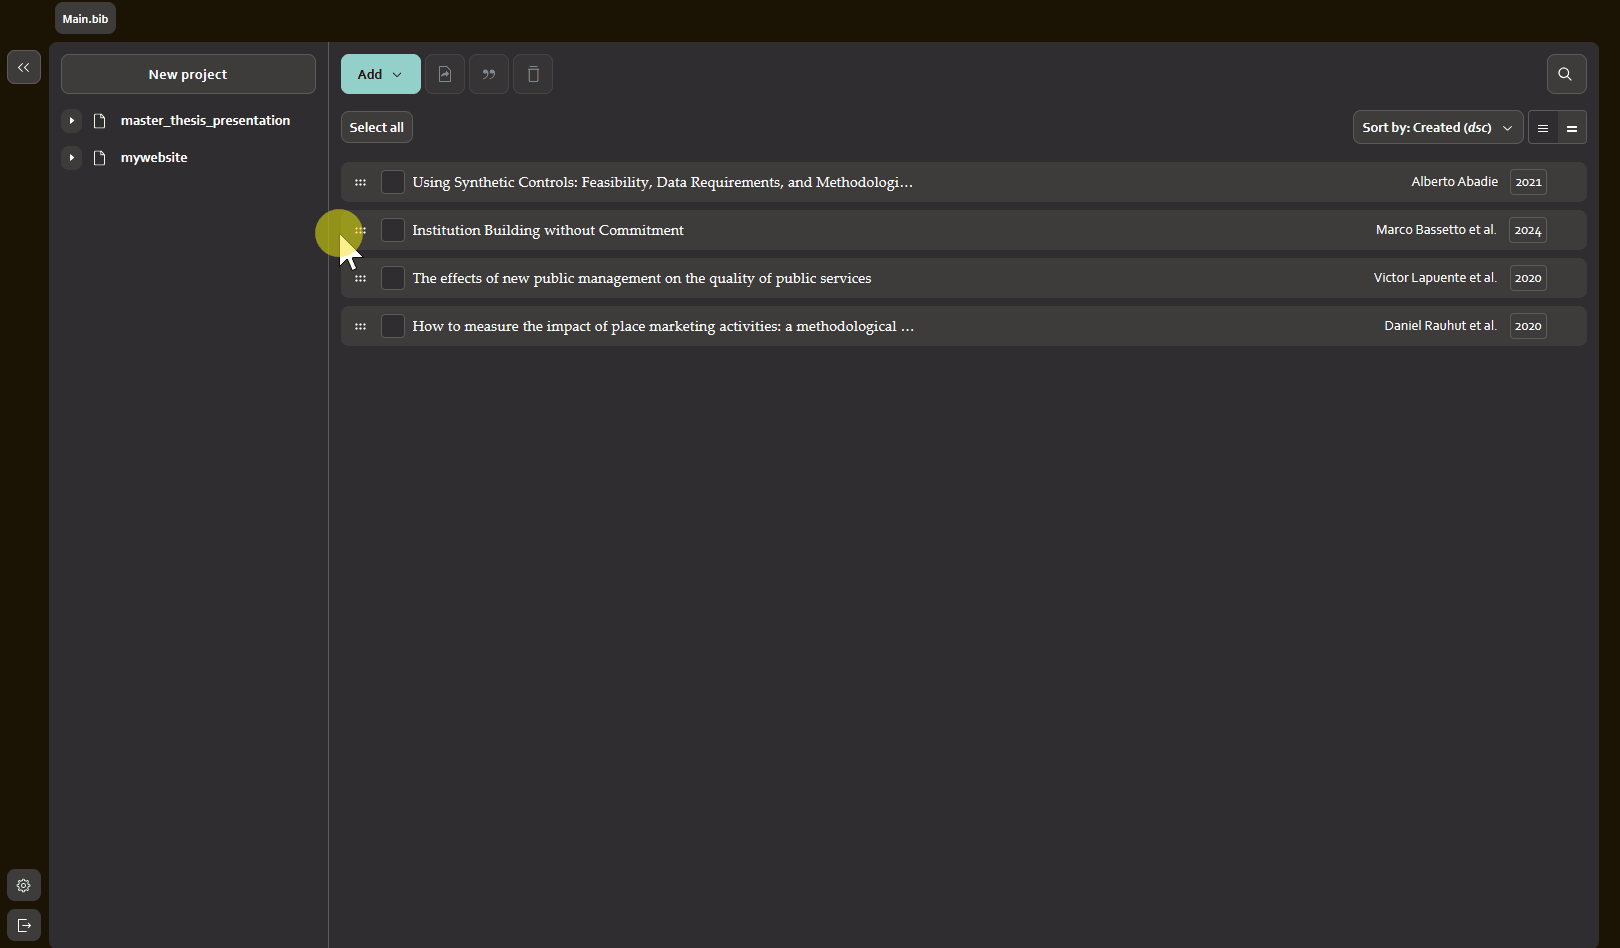Switch to compact list view icon
Image resolution: width=1620 pixels, height=948 pixels.
[x=1543, y=128]
